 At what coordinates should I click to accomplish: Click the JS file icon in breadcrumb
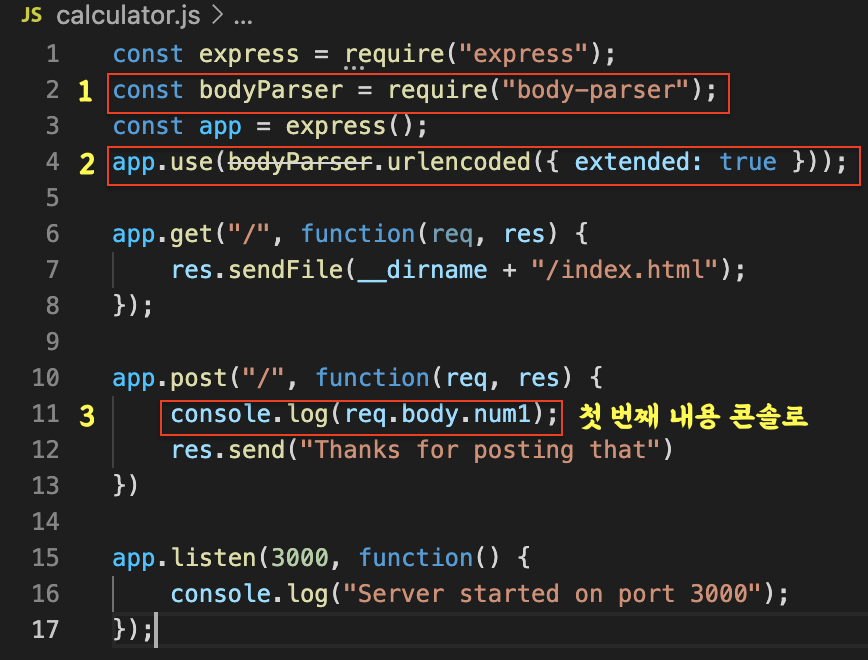(x=32, y=15)
